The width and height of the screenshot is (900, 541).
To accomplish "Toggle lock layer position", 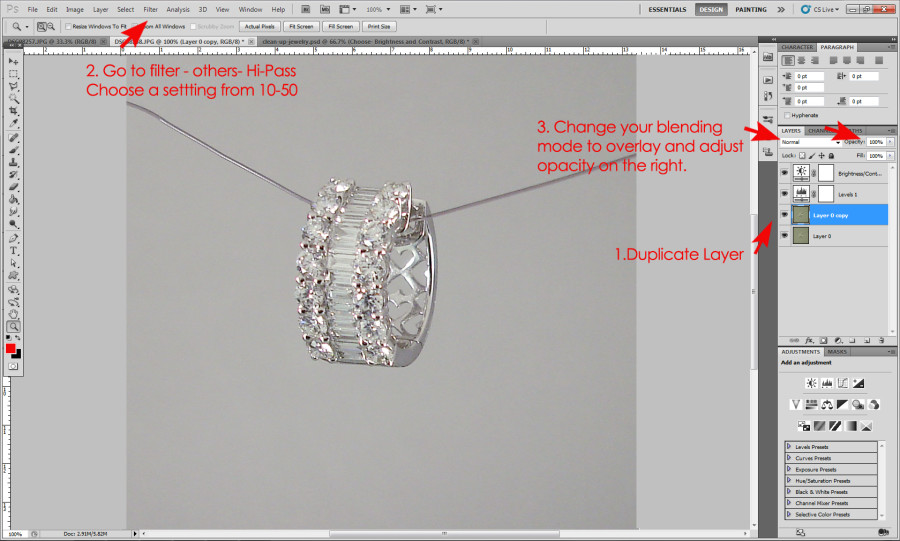I will click(x=821, y=155).
